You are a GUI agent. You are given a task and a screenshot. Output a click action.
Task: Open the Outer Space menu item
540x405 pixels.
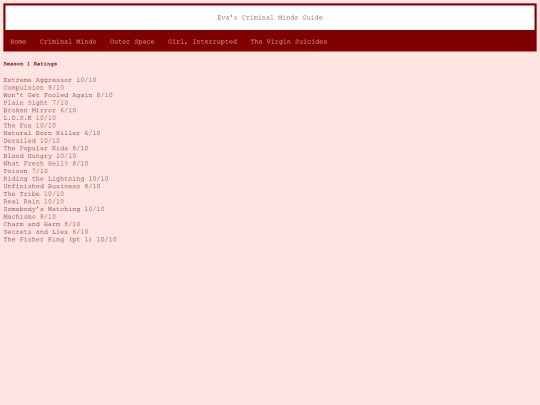[132, 42]
